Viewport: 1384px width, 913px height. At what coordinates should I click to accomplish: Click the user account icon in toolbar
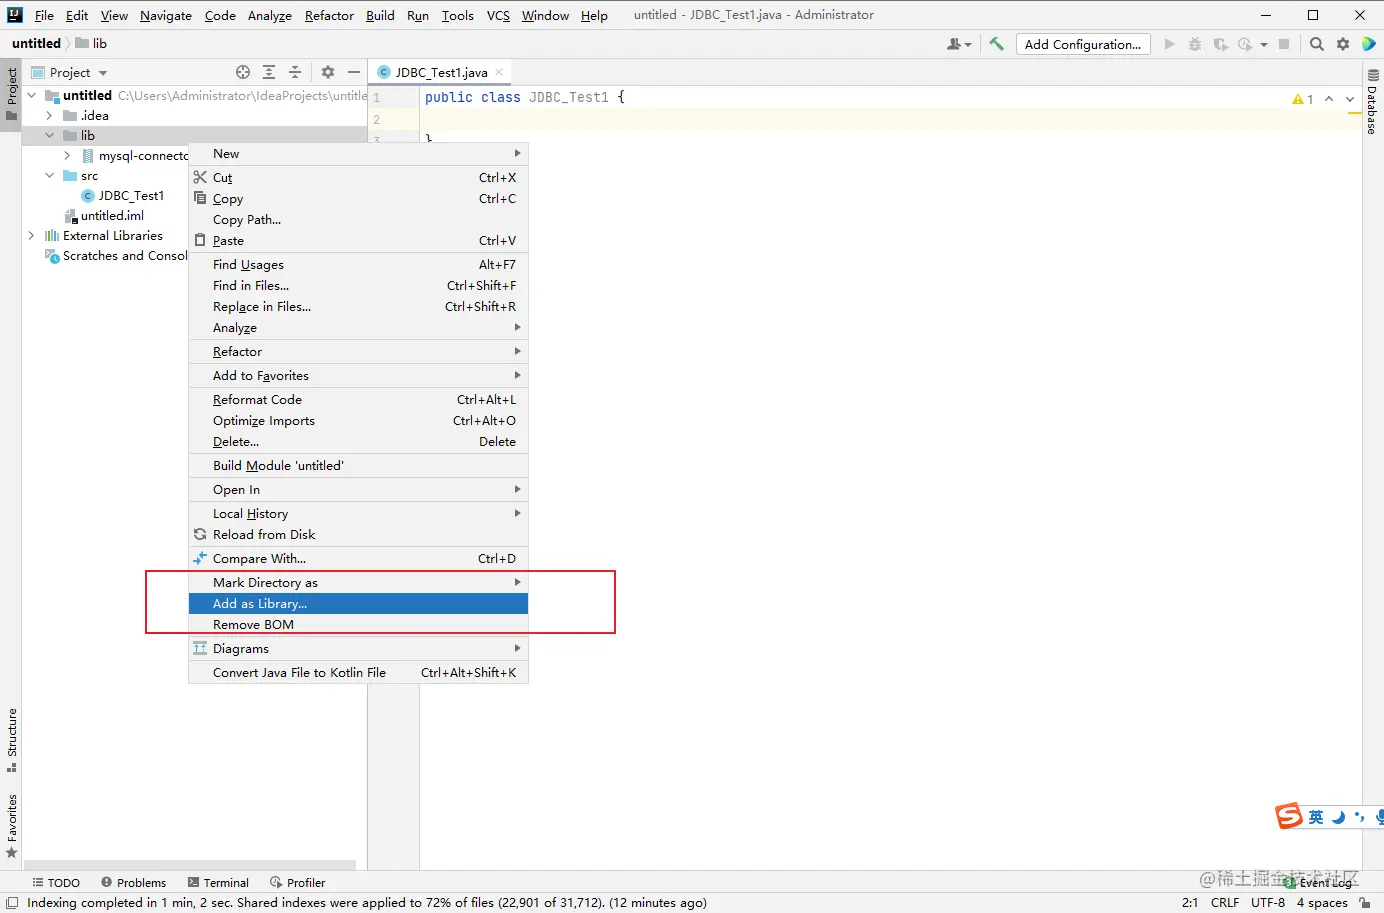pos(958,44)
